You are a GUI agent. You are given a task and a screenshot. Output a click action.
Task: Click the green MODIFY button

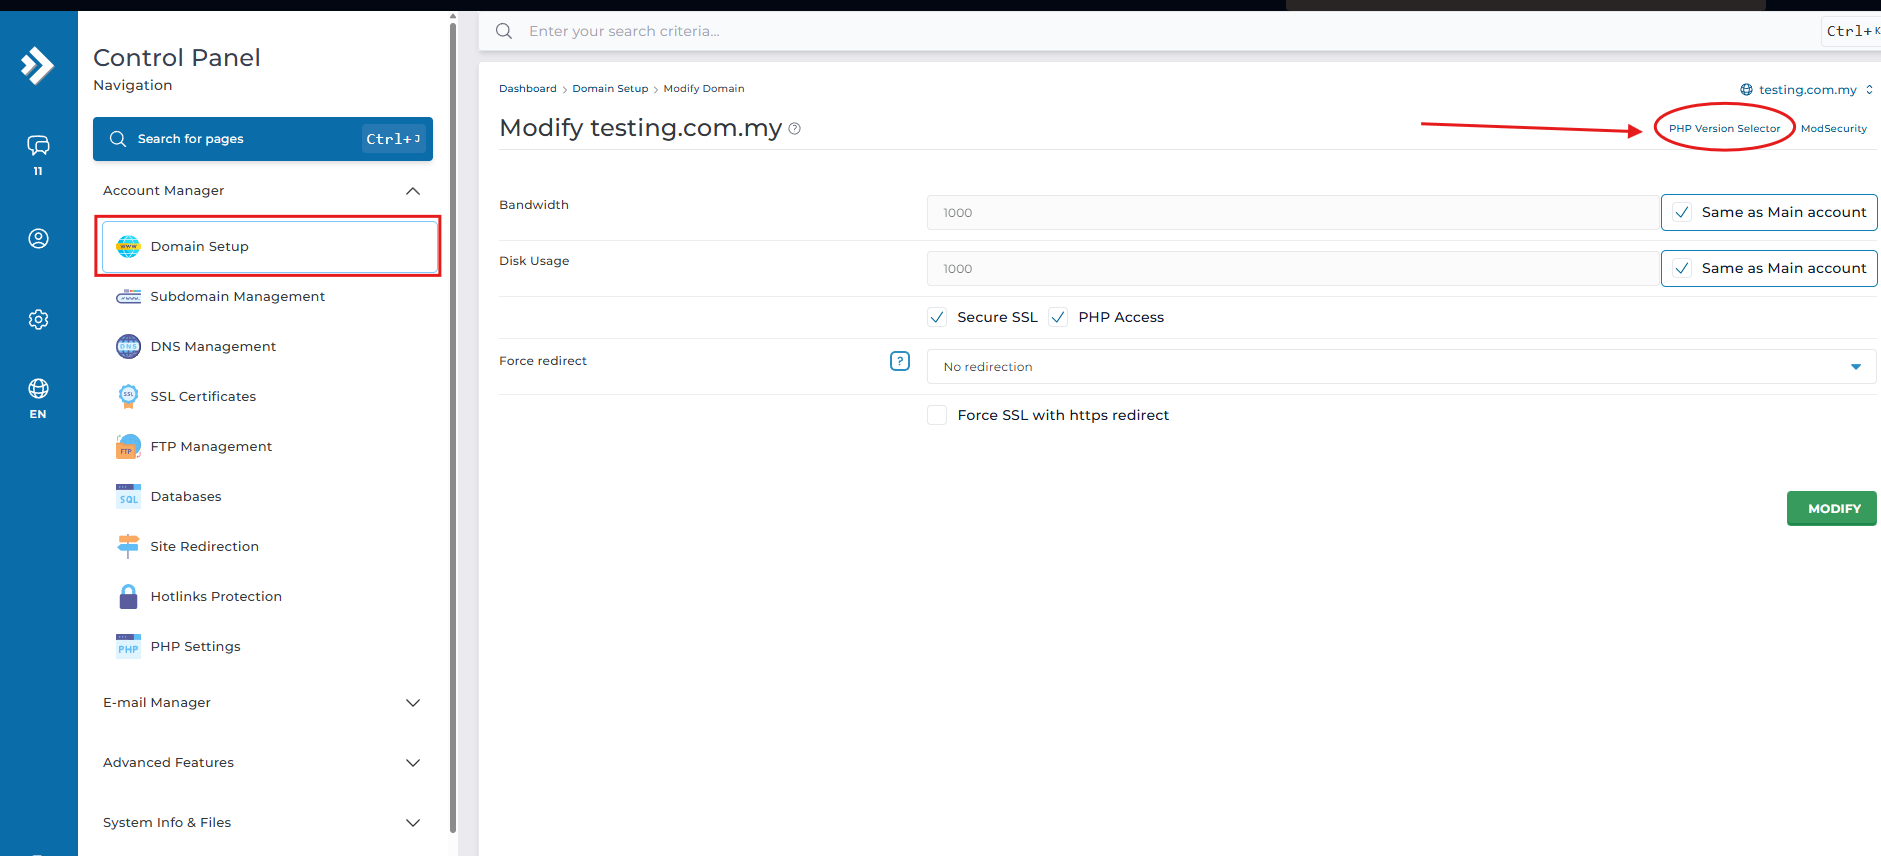pos(1832,509)
